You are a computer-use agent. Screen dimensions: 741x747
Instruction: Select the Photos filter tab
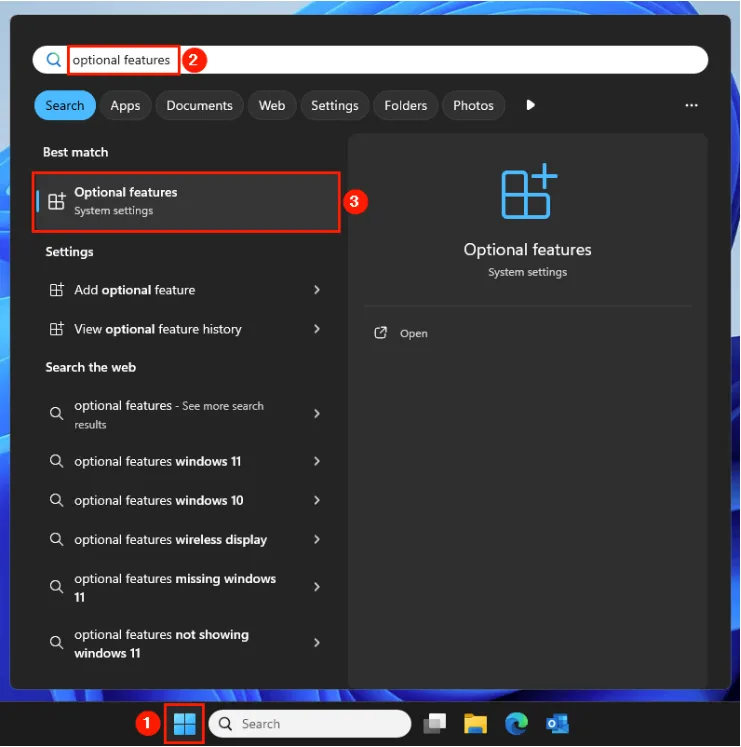coord(473,106)
